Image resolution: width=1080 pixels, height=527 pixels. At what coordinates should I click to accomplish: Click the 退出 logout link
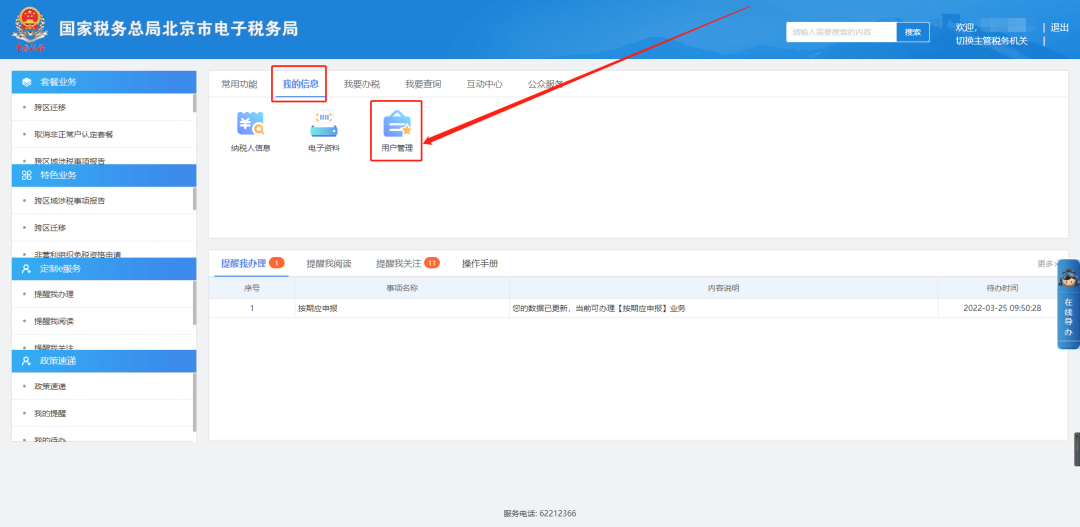coord(1059,28)
